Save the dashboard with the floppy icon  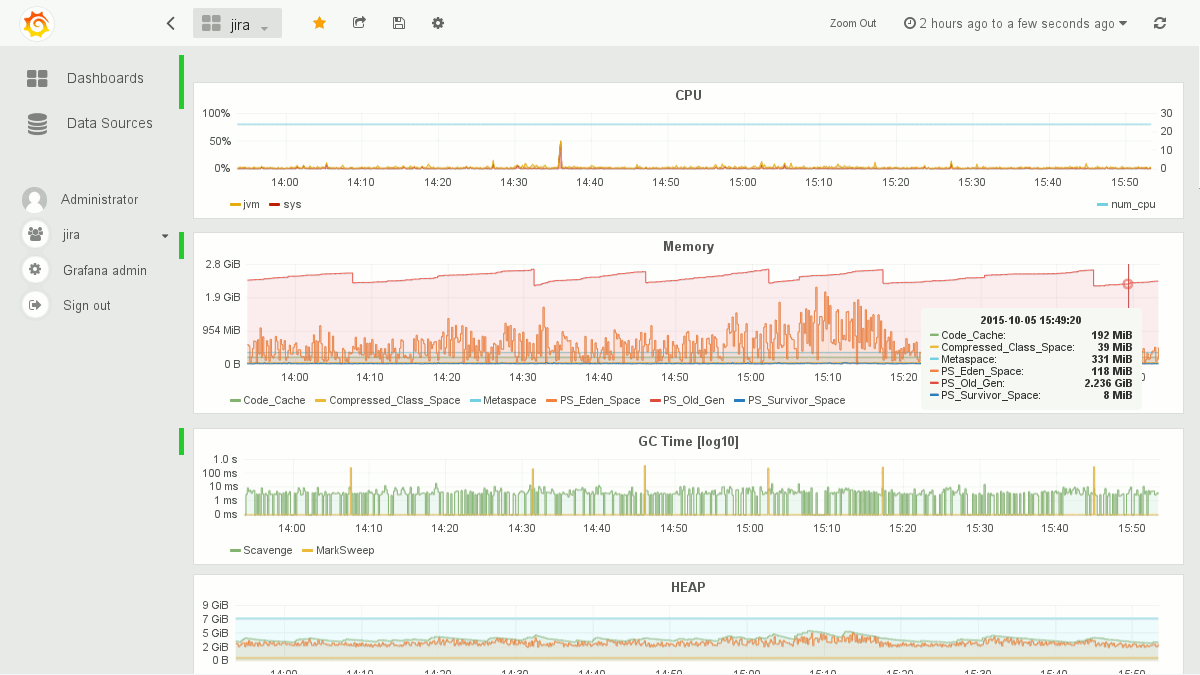pyautogui.click(x=399, y=23)
